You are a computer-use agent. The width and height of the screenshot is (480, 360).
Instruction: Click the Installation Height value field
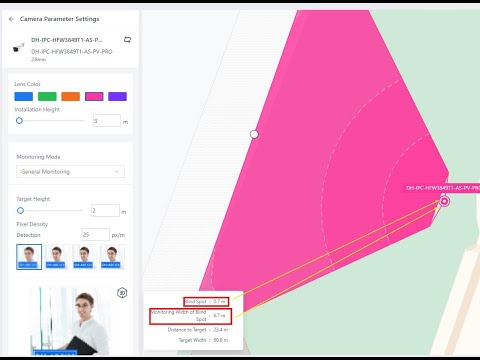click(107, 121)
